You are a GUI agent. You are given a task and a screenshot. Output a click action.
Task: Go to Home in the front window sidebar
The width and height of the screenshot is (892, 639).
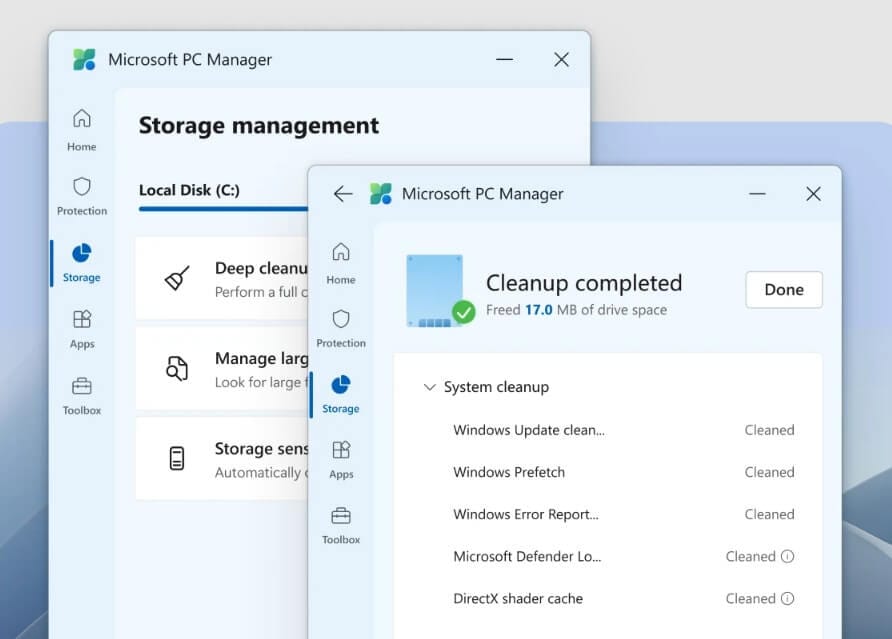341,263
